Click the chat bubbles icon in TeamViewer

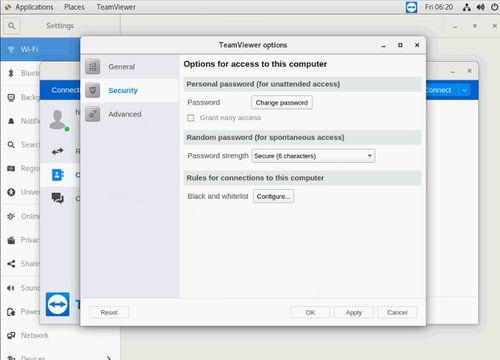coord(57,198)
